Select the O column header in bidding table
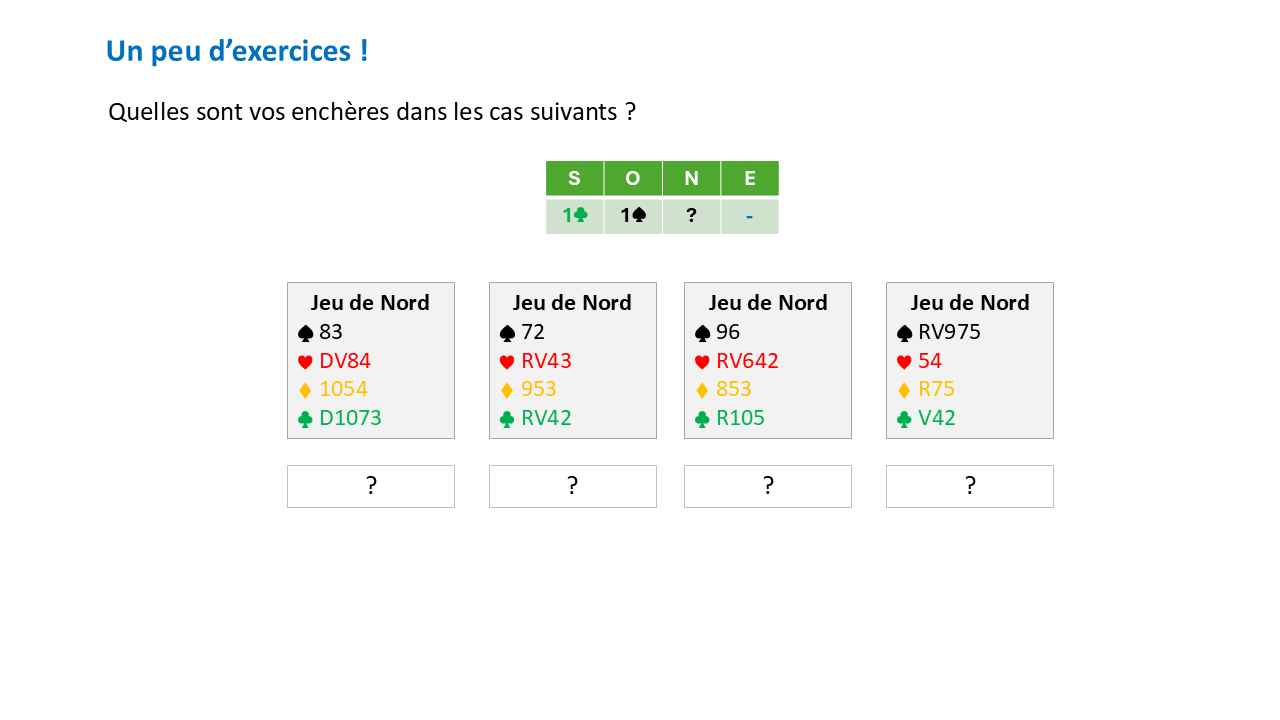This screenshot has height=720, width=1280. (x=632, y=179)
